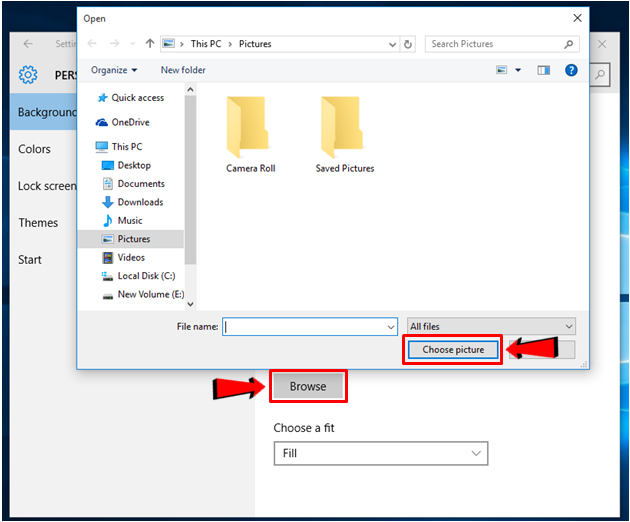Click the Browse button in Settings
Viewport: 630px width, 522px height.
point(308,386)
